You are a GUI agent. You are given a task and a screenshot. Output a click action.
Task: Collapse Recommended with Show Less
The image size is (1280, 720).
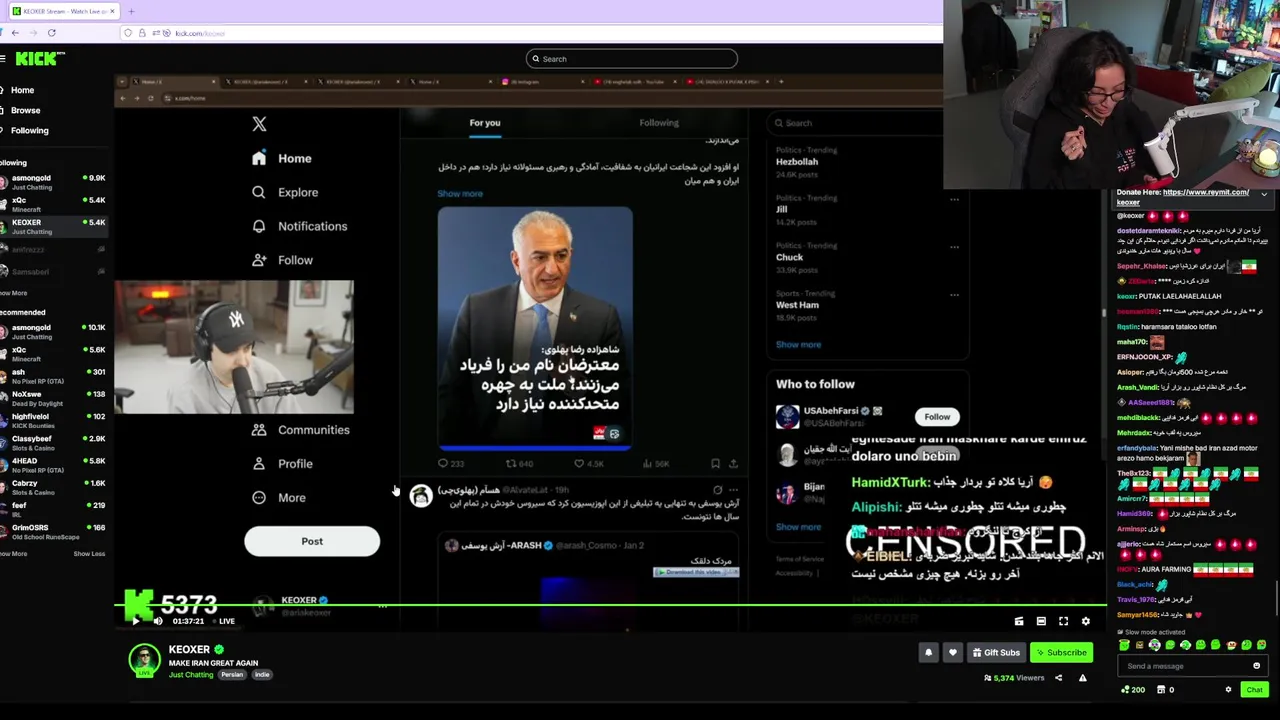89,554
